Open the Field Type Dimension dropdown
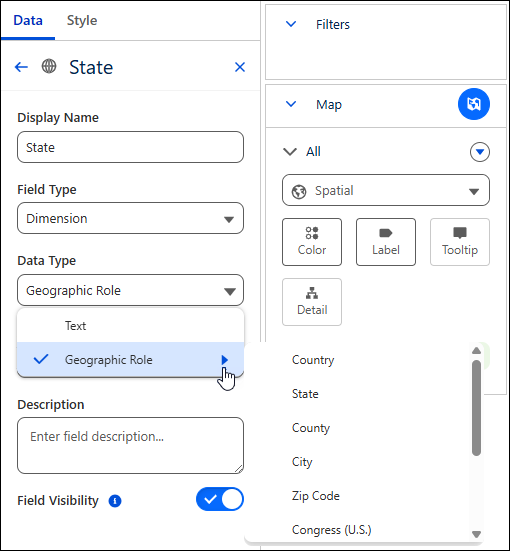 pyautogui.click(x=130, y=218)
